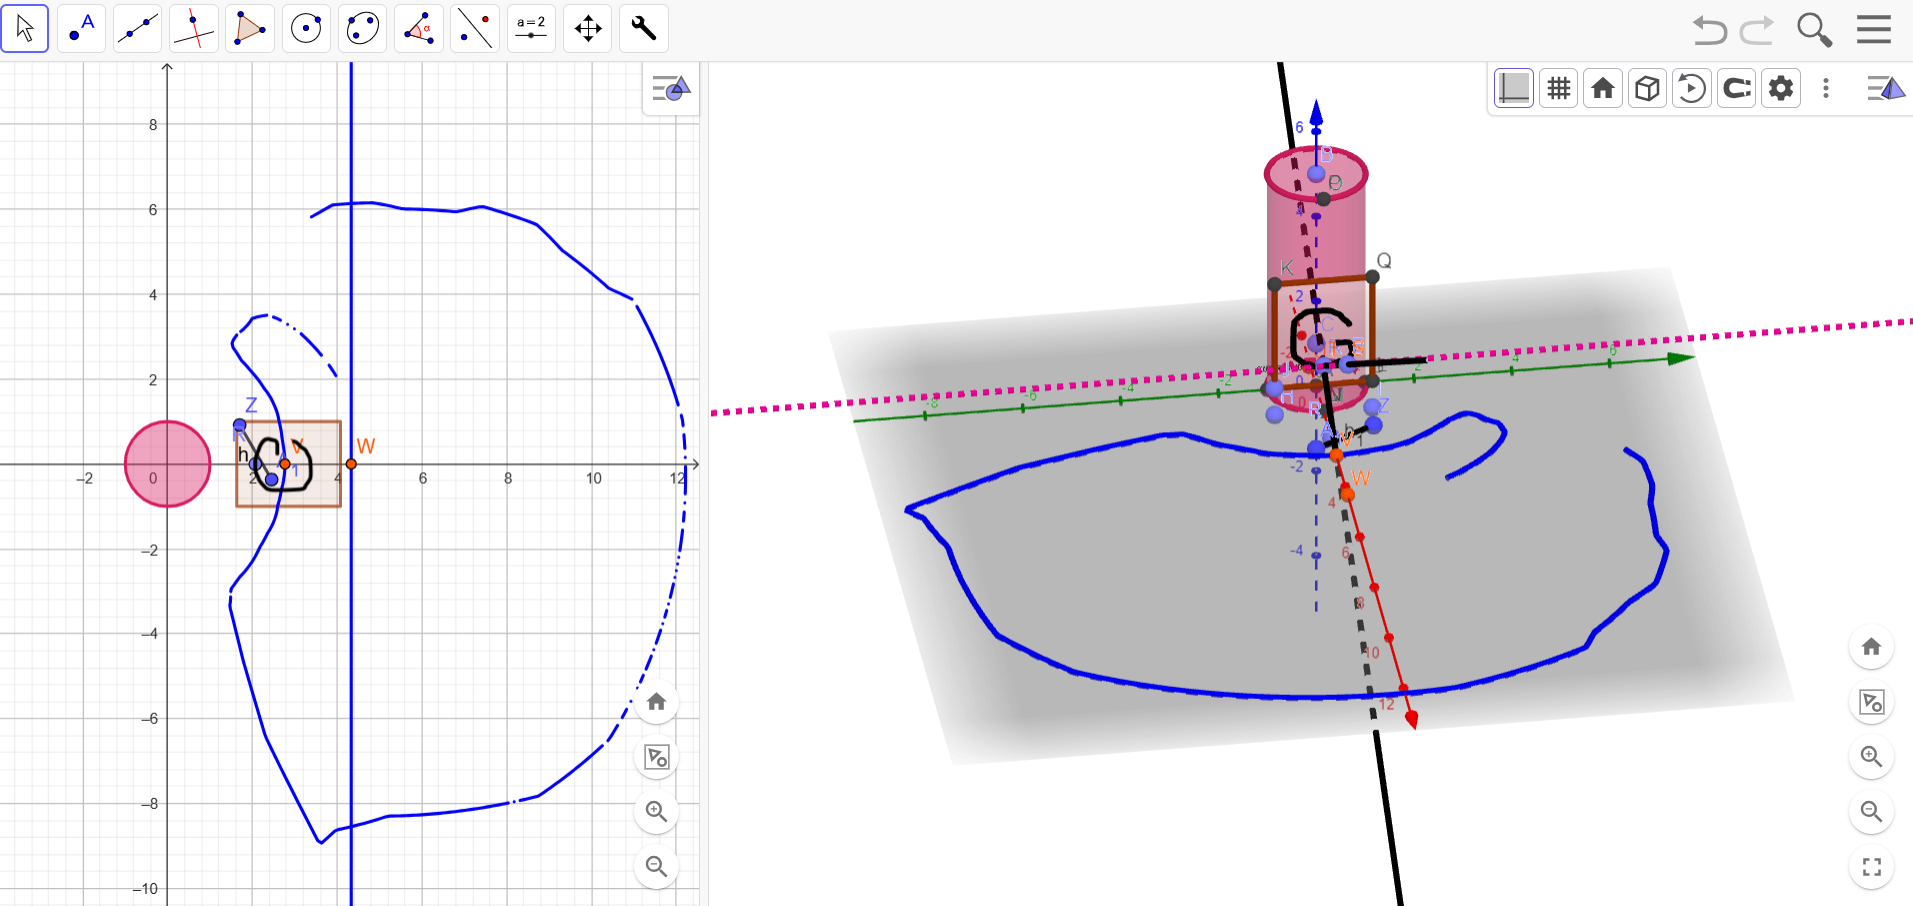This screenshot has height=906, width=1913.
Task: Toggle the grid in the 3D view
Action: (x=1558, y=88)
